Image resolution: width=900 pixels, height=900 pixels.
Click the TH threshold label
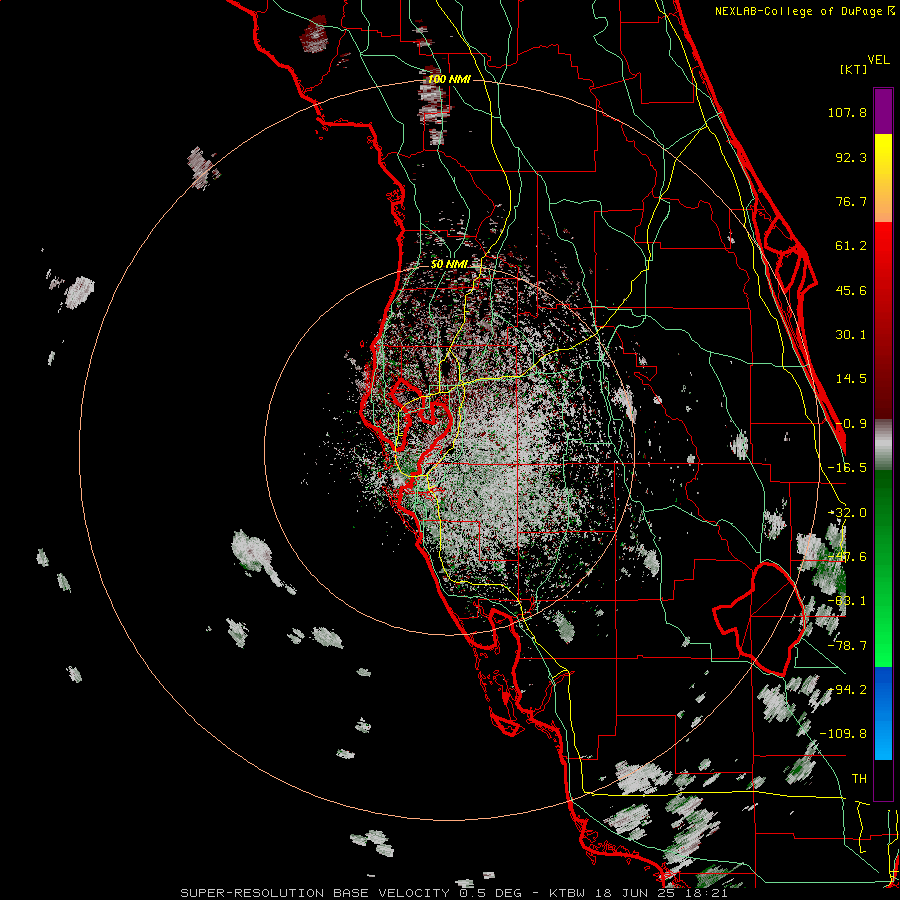pos(859,779)
